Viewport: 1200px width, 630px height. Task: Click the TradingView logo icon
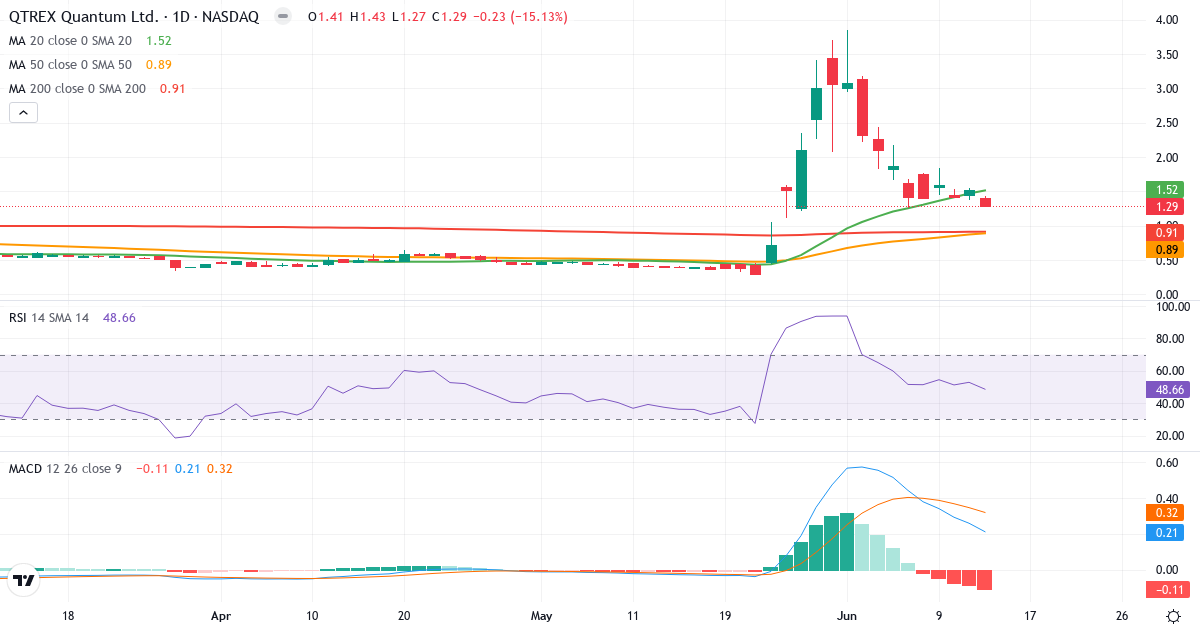pos(24,578)
